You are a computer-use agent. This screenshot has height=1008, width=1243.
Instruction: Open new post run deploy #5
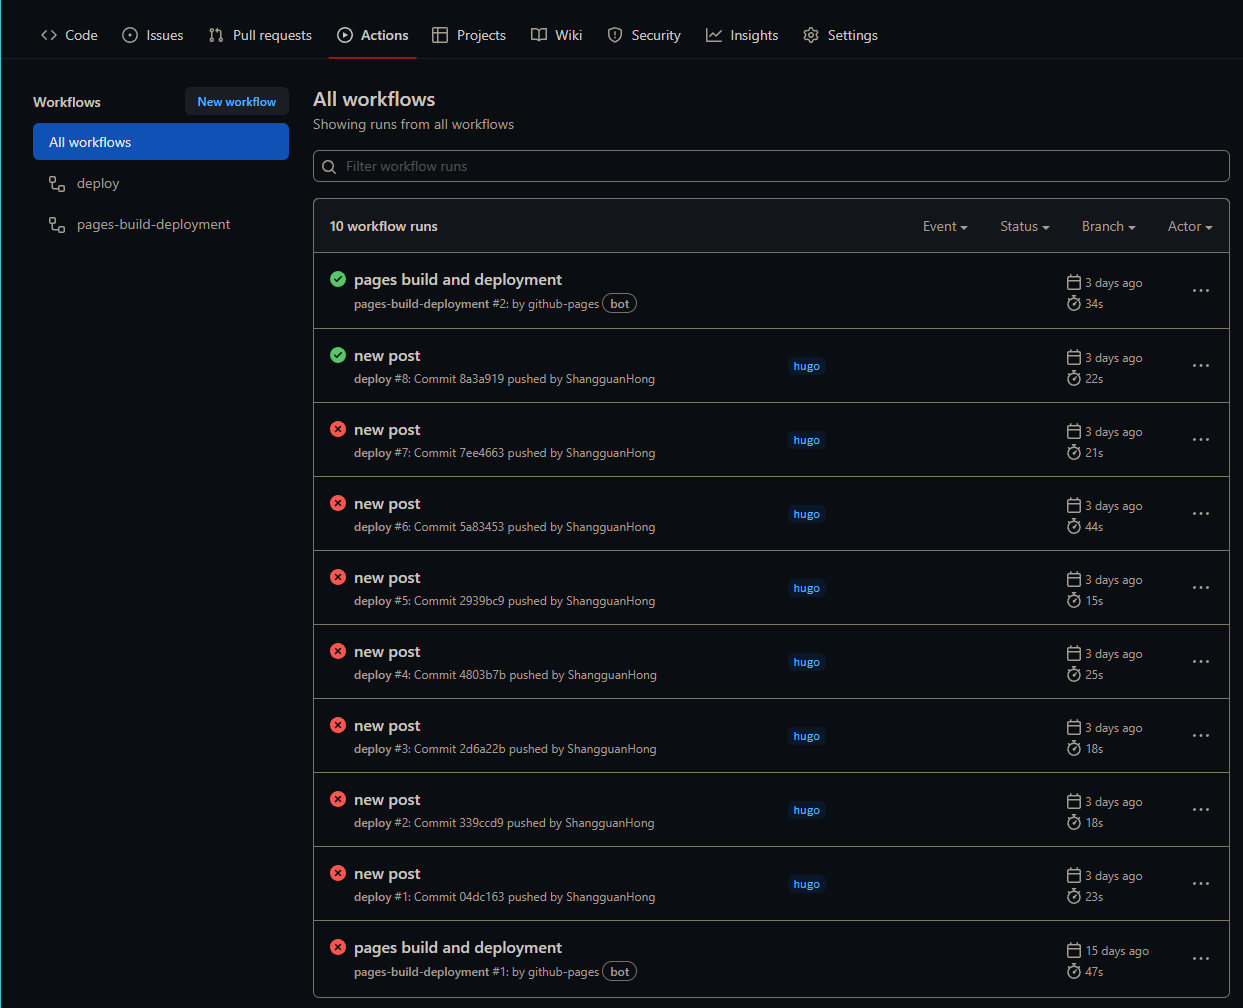tap(387, 578)
